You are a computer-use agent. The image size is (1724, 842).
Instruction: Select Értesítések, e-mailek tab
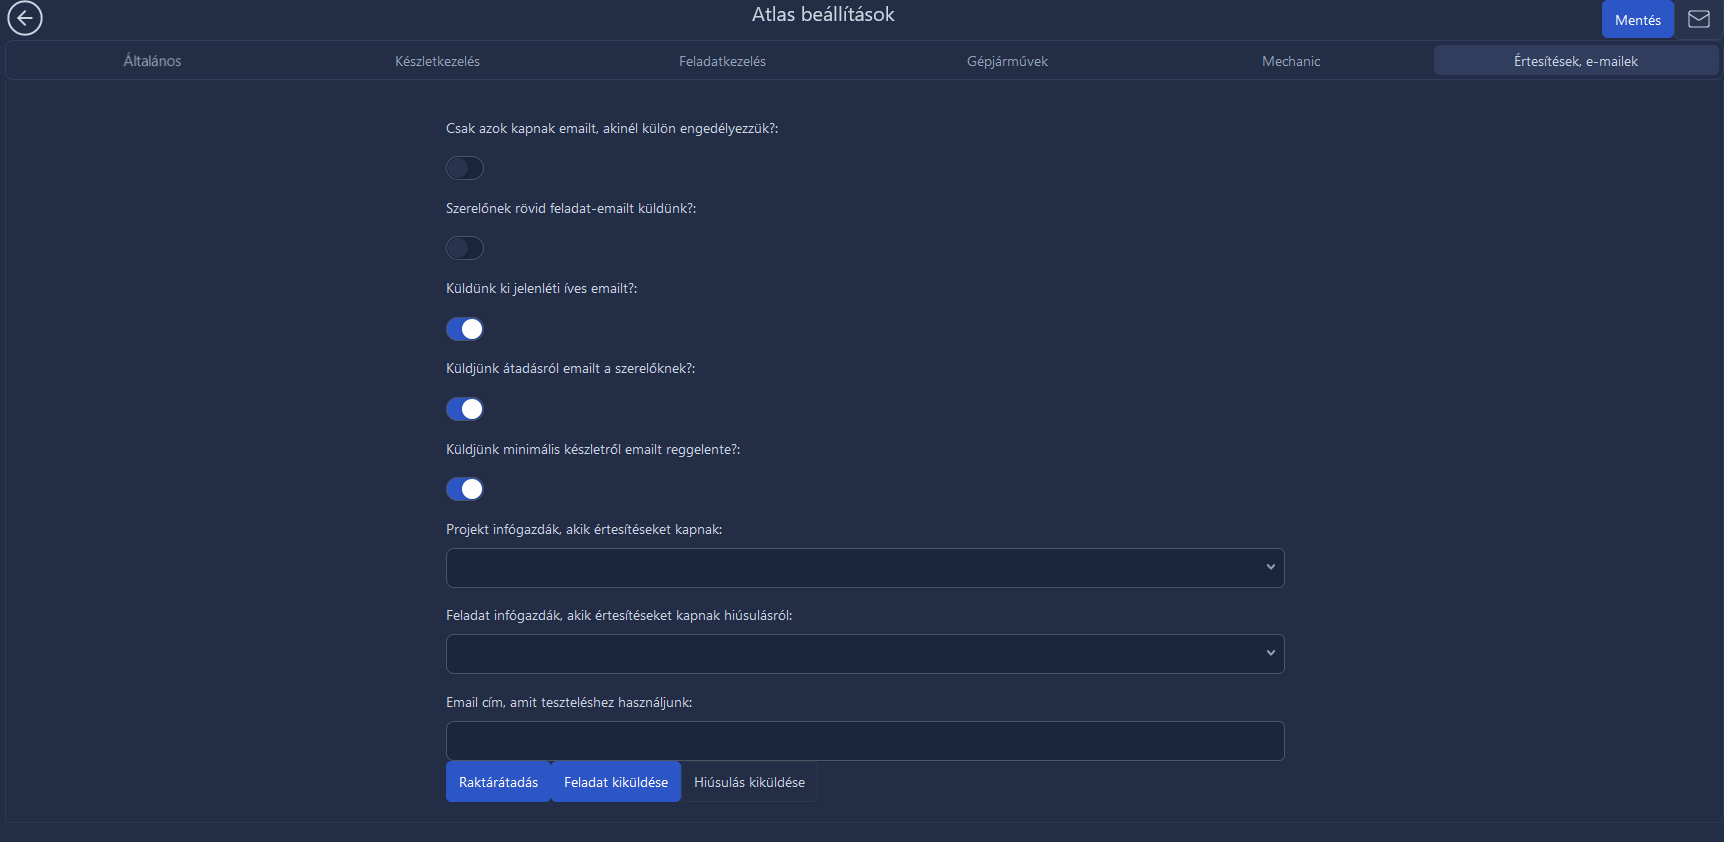1576,61
